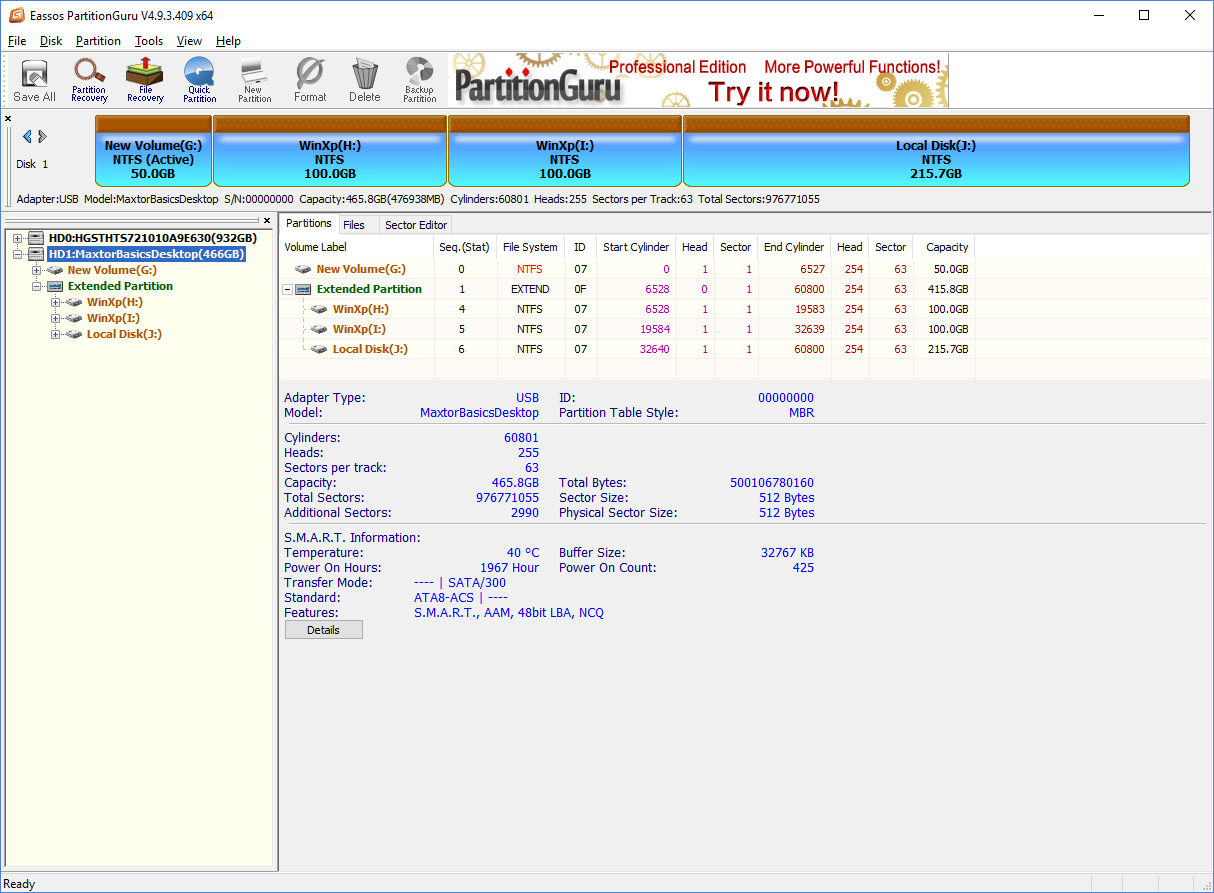Select the Local Disk(J:) partition block in disk map
This screenshot has width=1214, height=893.
click(x=936, y=151)
